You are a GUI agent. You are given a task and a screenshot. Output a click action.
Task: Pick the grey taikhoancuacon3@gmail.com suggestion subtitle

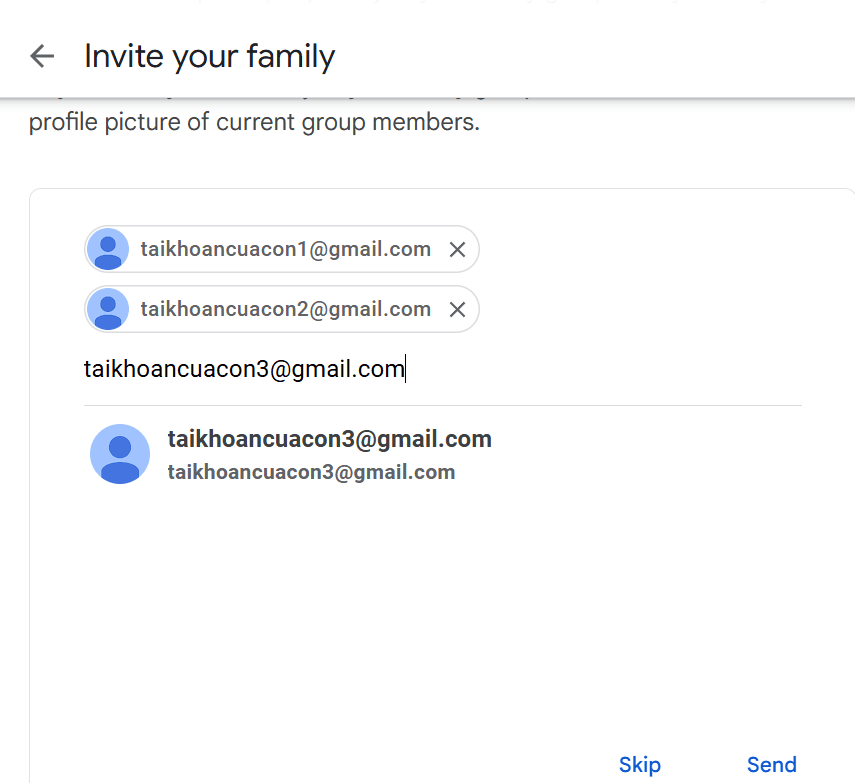311,472
